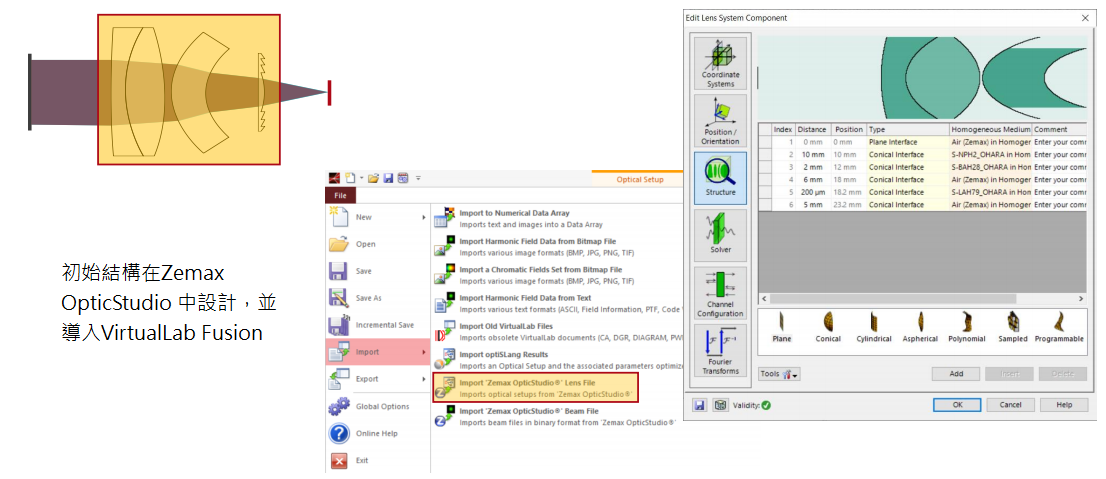1106x479 pixels.
Task: Click the S-LAH79_OHARA medium cell
Action: [x=990, y=192]
